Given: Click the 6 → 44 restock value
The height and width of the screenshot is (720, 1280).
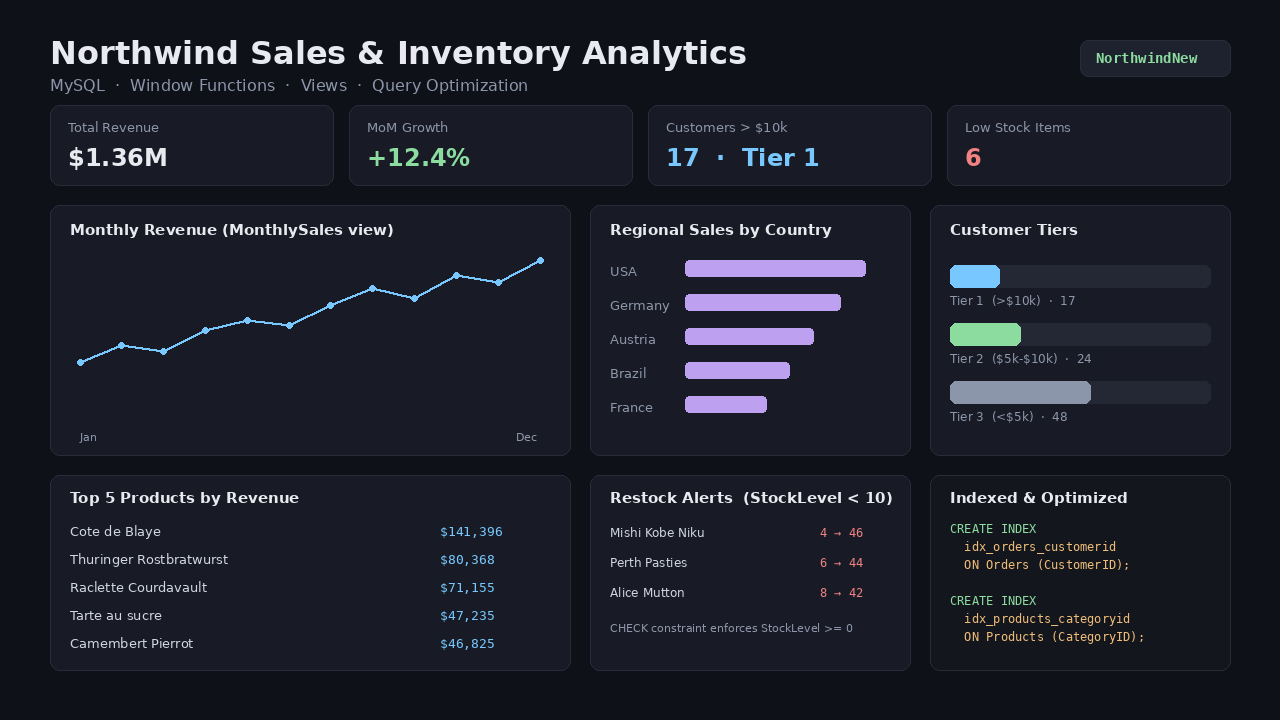Looking at the screenshot, I should click(841, 563).
